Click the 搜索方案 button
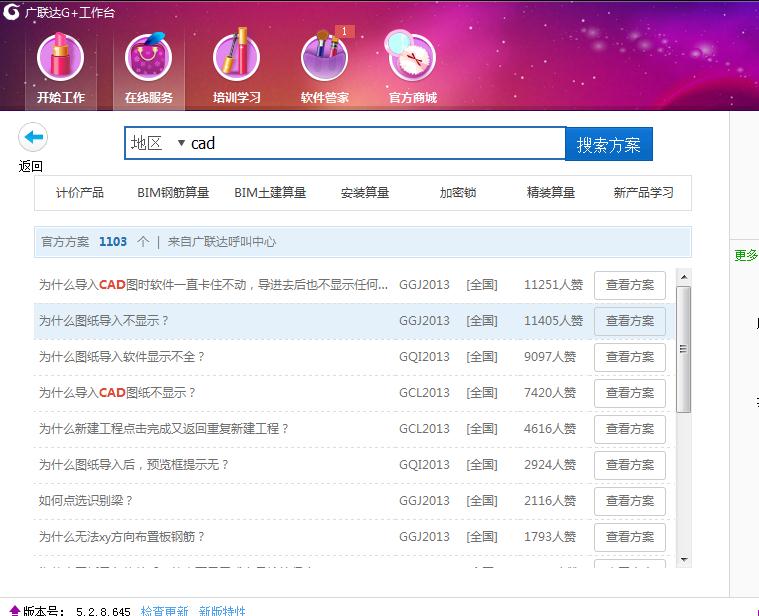Viewport: 759px width, 616px height. coord(608,144)
